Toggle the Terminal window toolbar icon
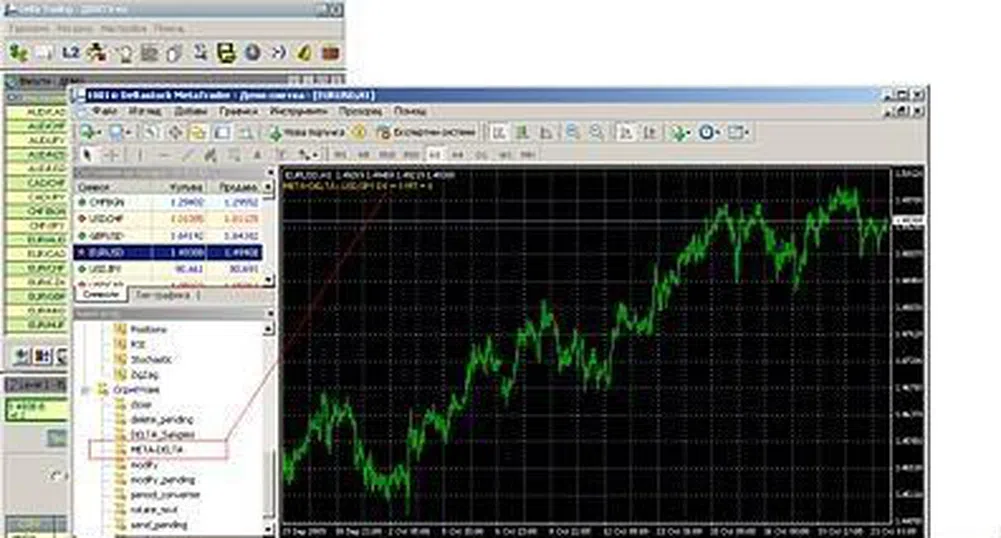1001x538 pixels. (x=222, y=133)
